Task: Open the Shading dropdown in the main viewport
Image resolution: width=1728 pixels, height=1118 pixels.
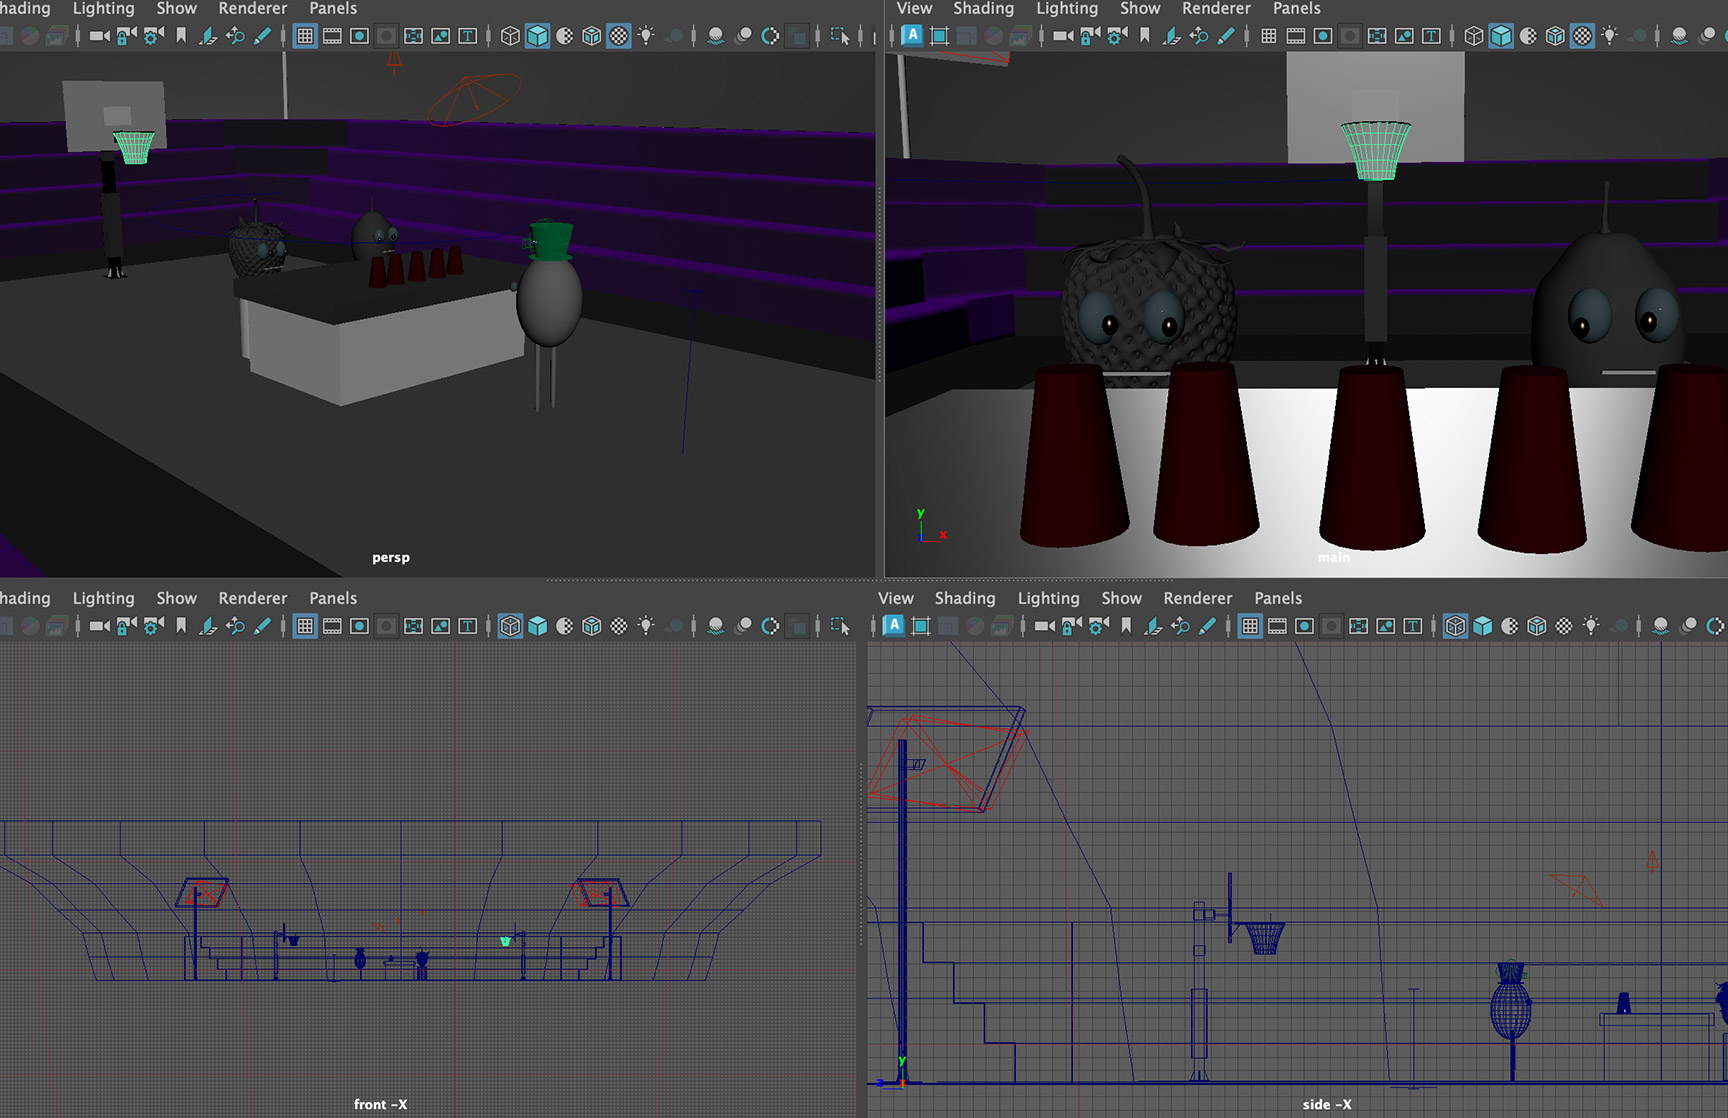Action: 984,8
